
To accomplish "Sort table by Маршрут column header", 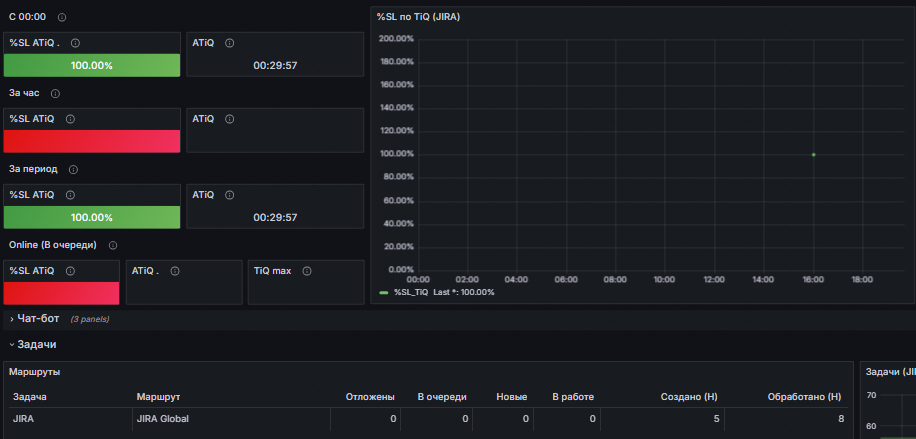I will click(158, 397).
